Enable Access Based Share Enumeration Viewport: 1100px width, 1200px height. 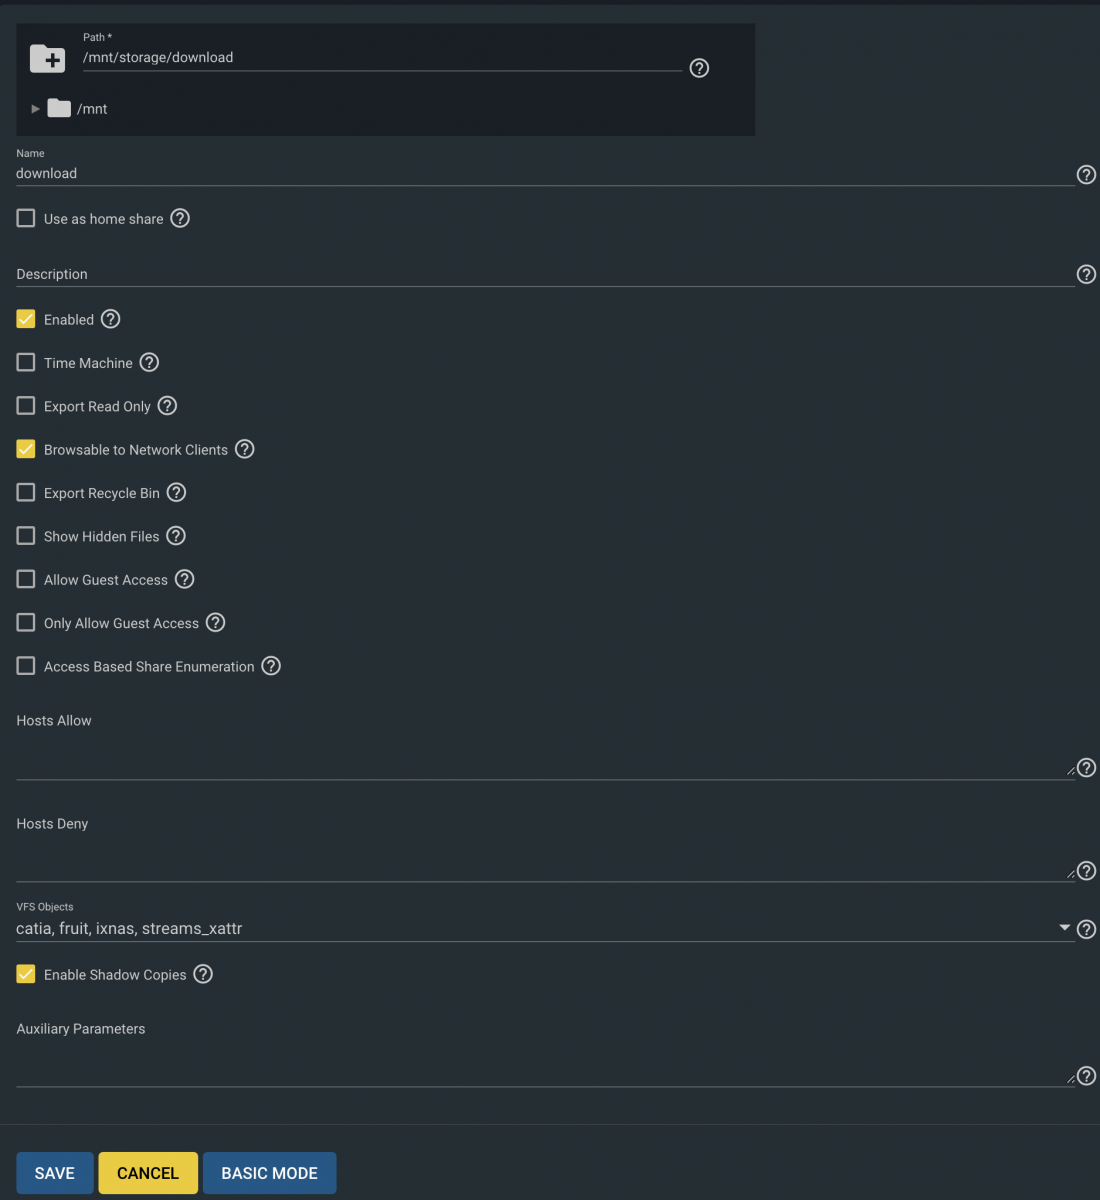(x=26, y=666)
